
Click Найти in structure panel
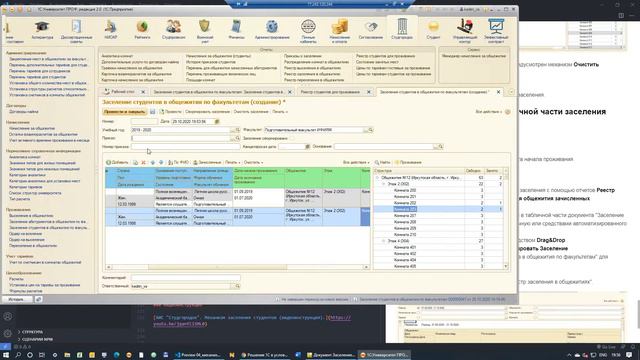point(382,162)
